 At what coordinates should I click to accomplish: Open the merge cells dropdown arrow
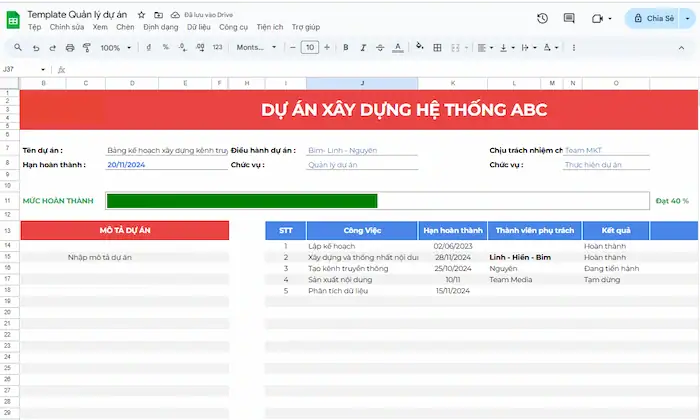[467, 48]
